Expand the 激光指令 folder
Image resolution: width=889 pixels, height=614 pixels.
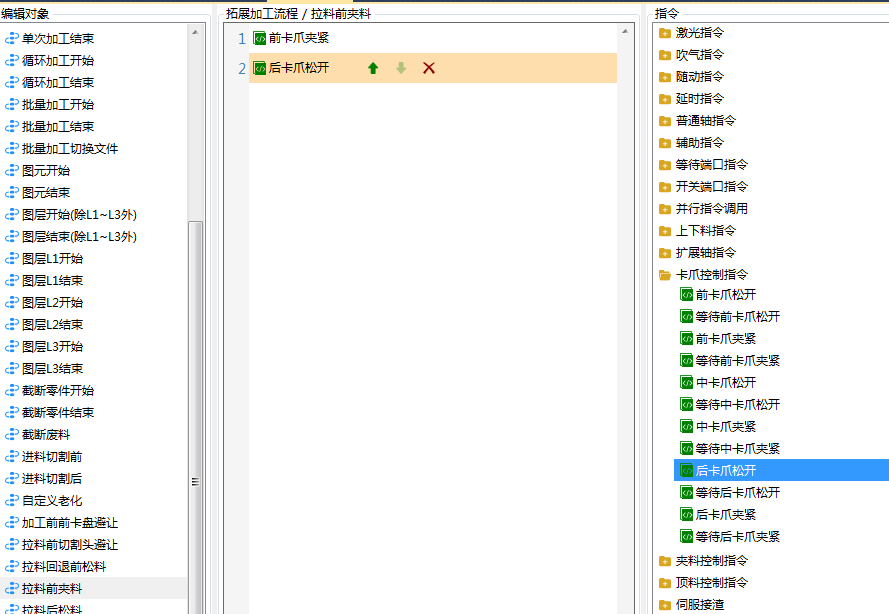tap(665, 33)
